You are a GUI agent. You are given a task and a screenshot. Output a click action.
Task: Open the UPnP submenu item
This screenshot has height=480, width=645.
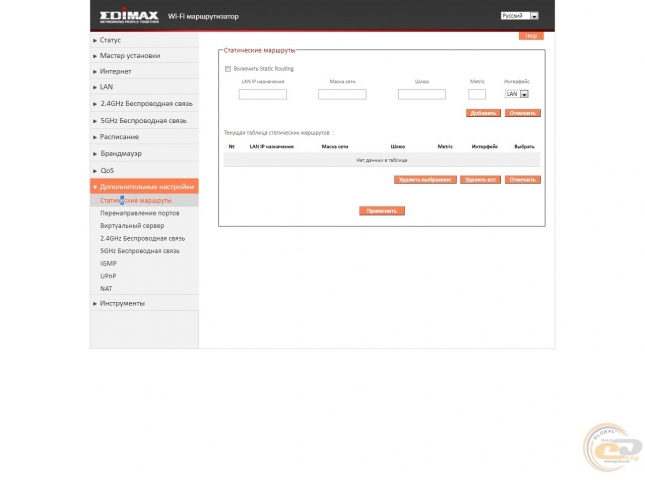click(108, 276)
